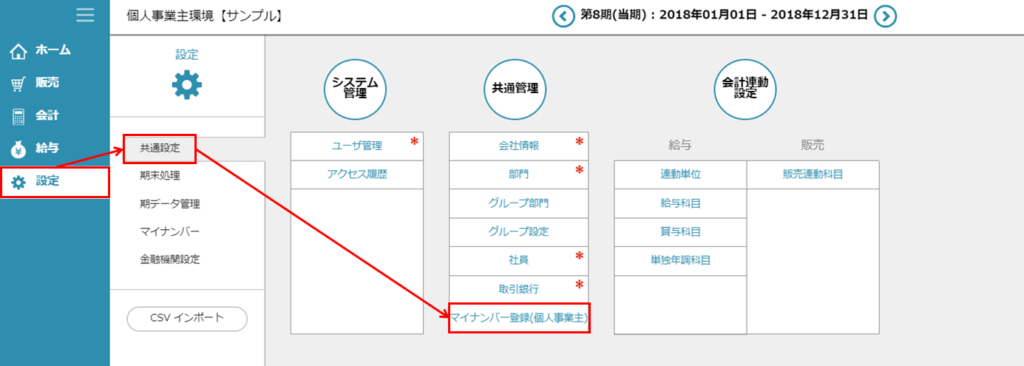
Task: Click the large gear icon under 設定
Action: (187, 85)
